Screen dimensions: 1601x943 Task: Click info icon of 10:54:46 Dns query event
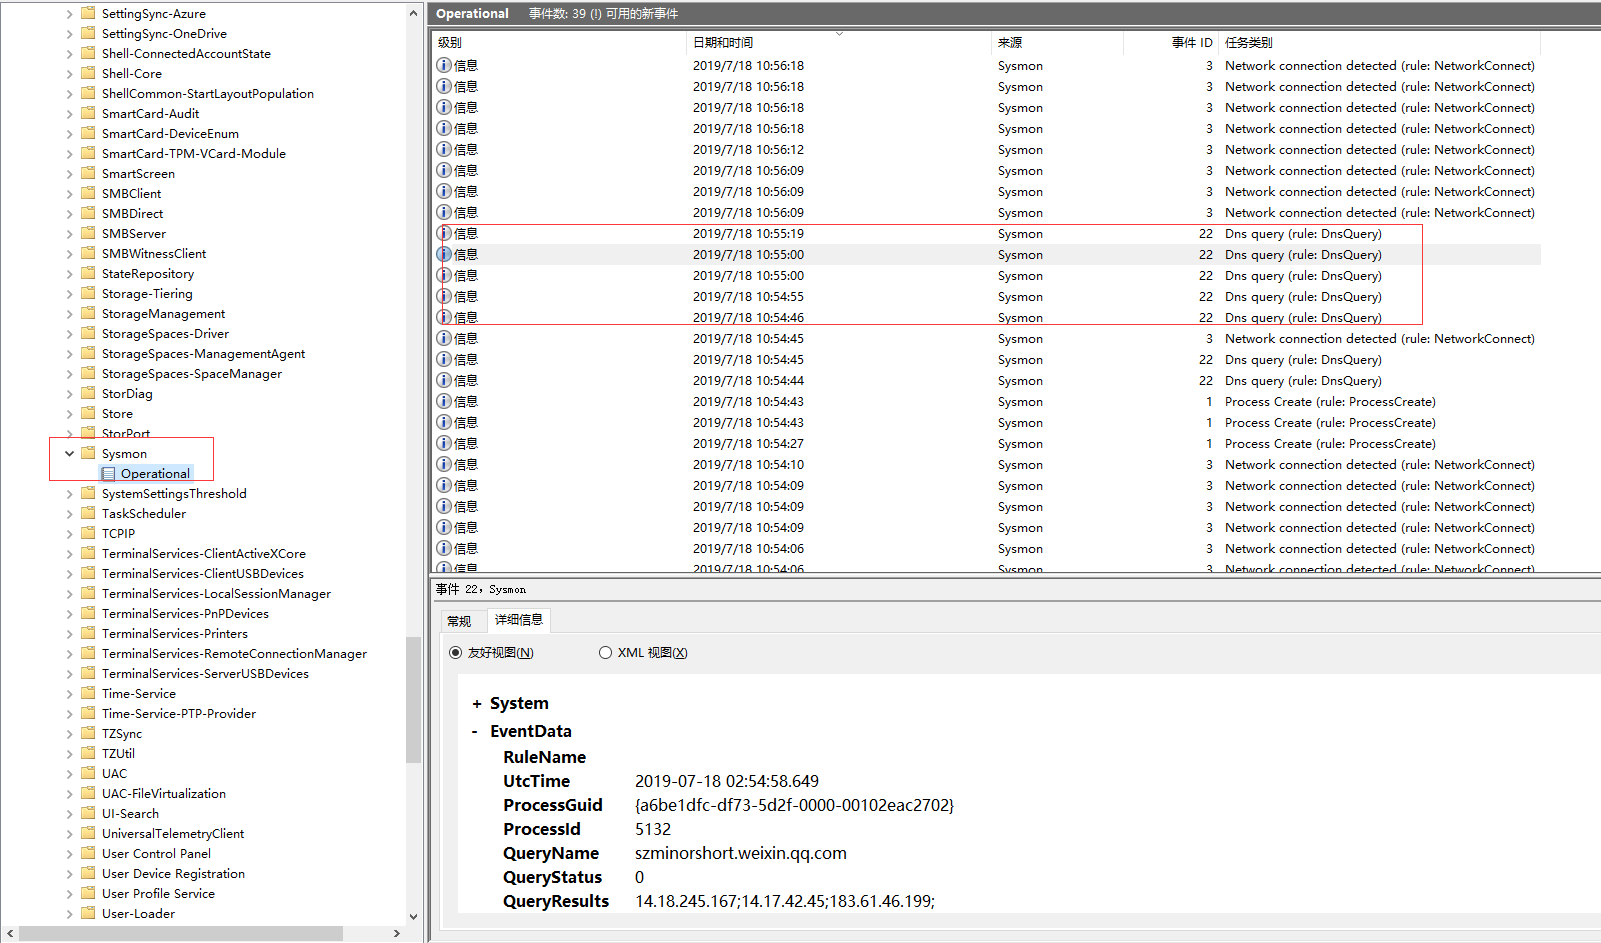(444, 317)
